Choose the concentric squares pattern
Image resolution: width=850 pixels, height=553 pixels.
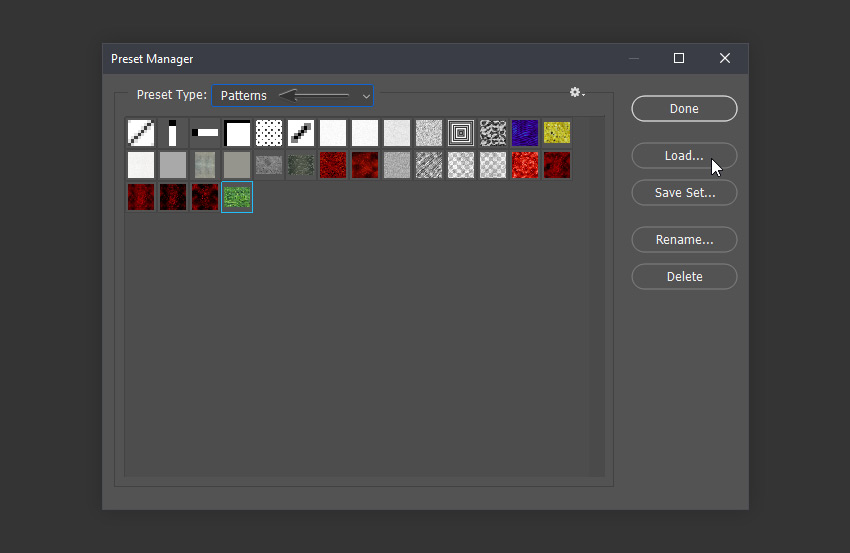[x=461, y=133]
